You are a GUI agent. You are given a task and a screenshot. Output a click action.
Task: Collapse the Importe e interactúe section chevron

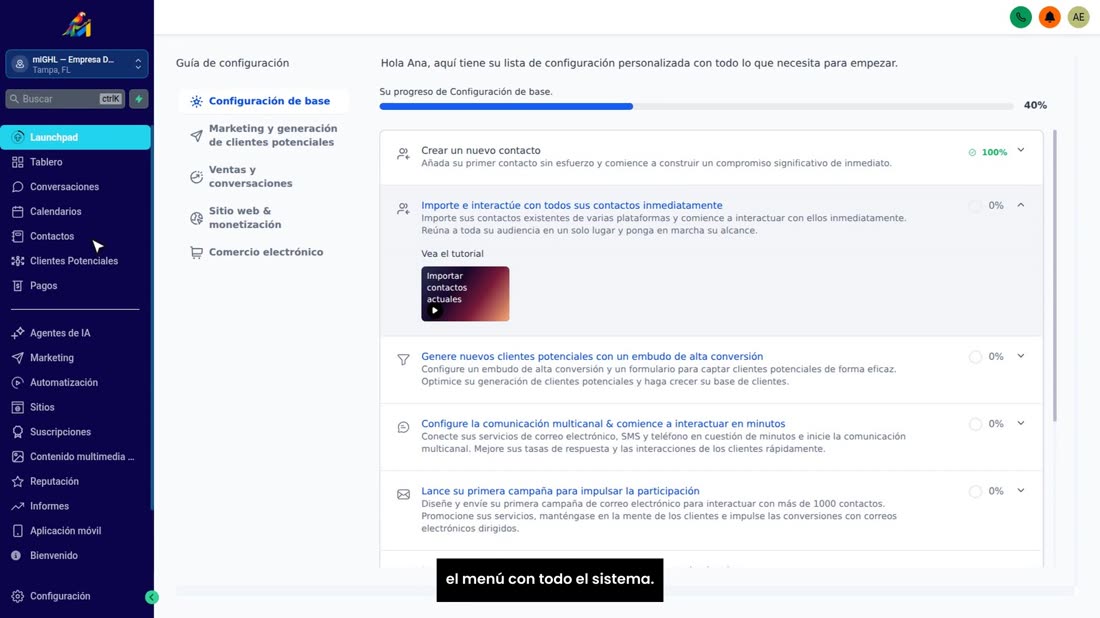coord(1021,205)
